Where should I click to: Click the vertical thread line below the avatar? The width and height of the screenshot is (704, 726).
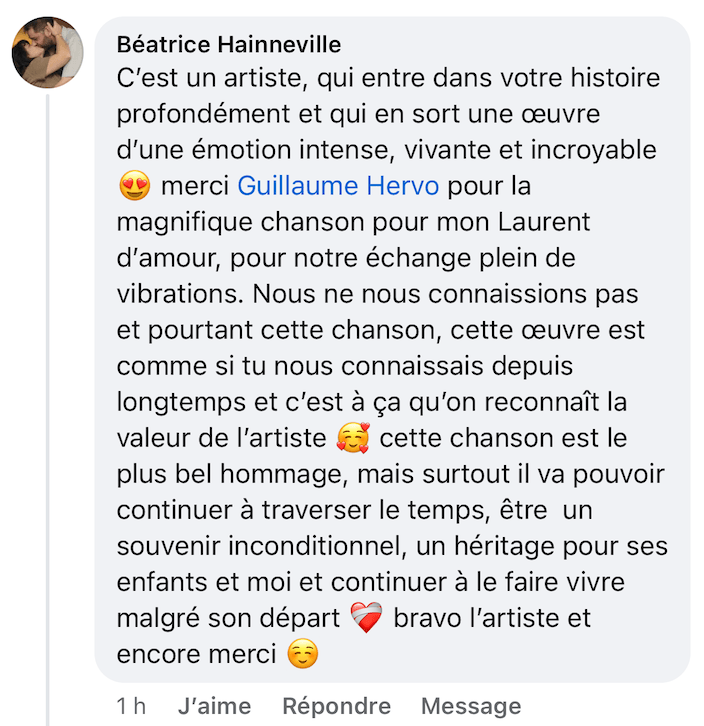47,400
